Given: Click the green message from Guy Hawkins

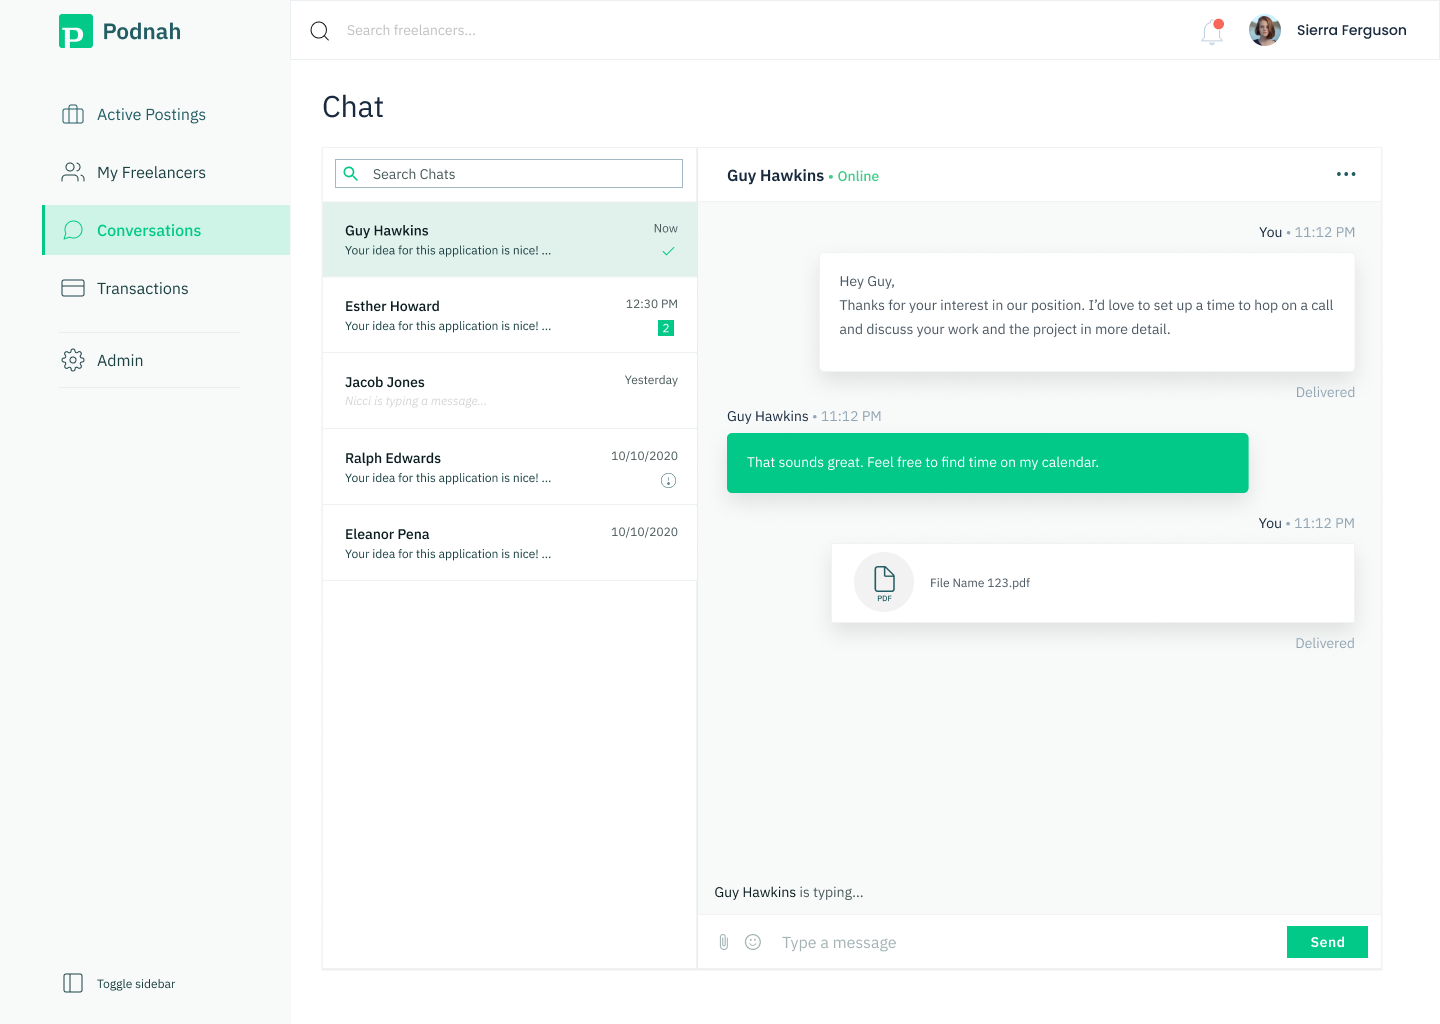Looking at the screenshot, I should pos(987,463).
